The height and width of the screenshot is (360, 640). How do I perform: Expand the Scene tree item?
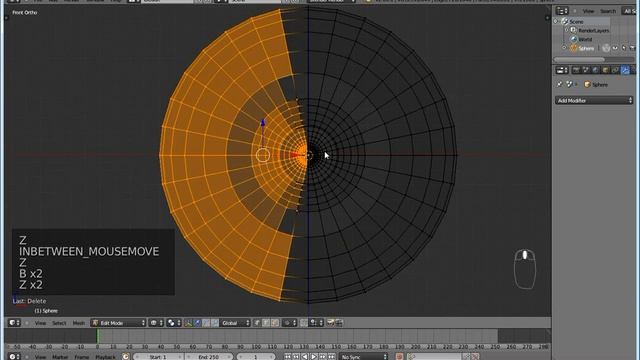click(x=556, y=21)
